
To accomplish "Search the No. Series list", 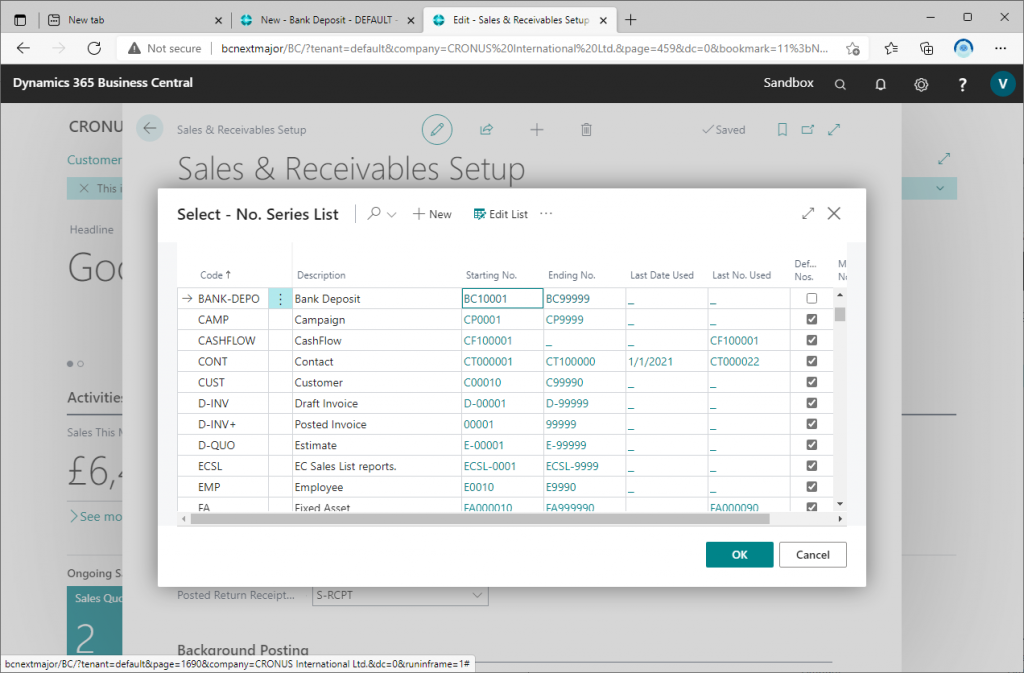I will click(374, 213).
